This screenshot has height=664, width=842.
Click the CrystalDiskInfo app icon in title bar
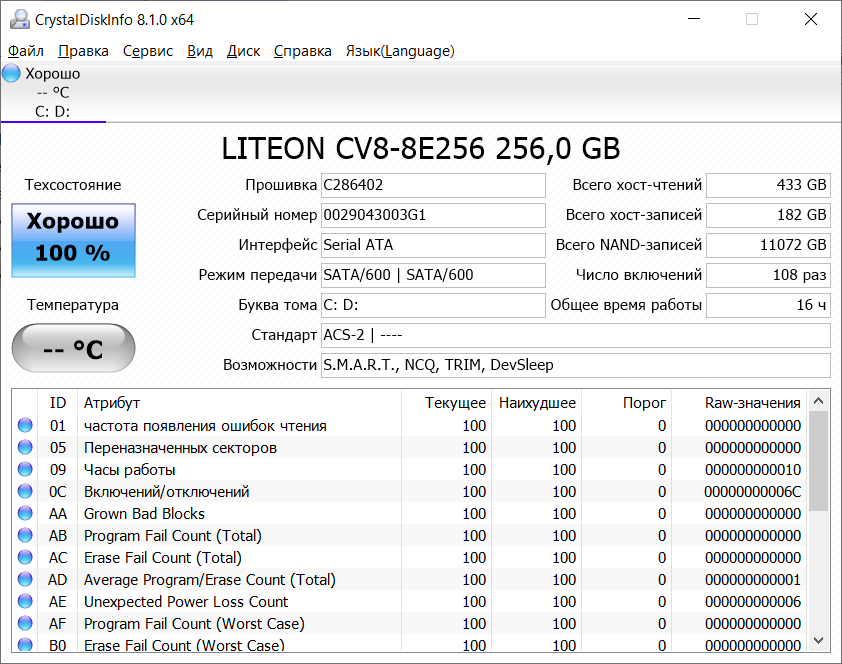tap(20, 19)
